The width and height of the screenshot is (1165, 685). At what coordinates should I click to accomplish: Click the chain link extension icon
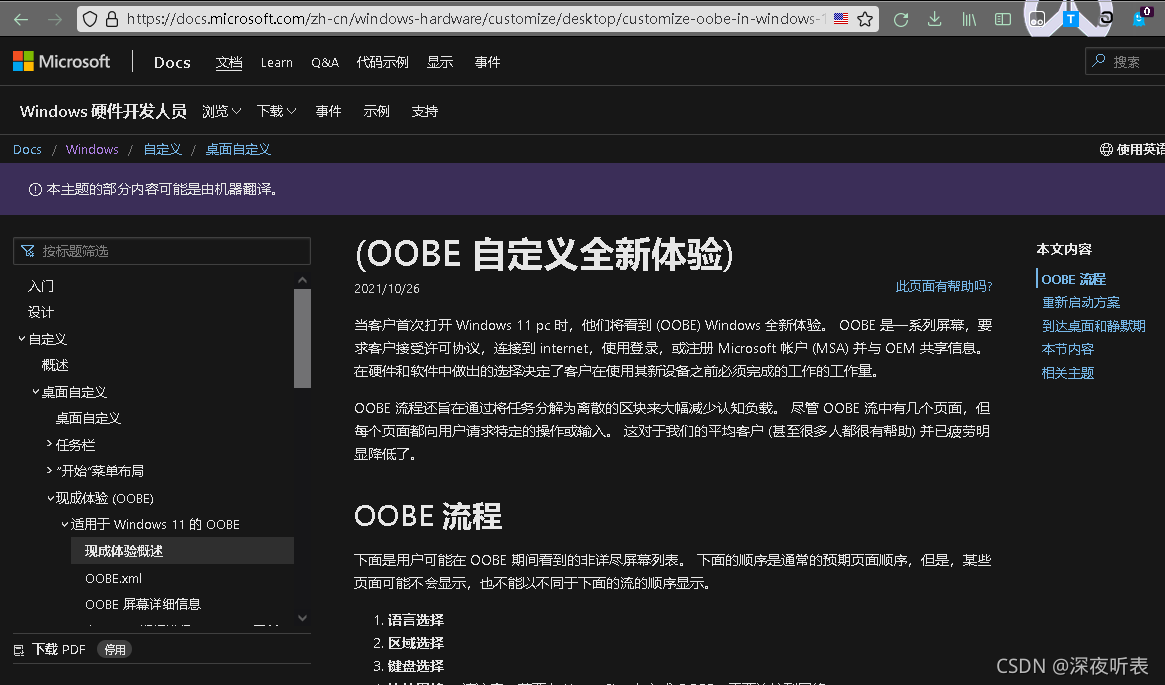click(x=1106, y=19)
